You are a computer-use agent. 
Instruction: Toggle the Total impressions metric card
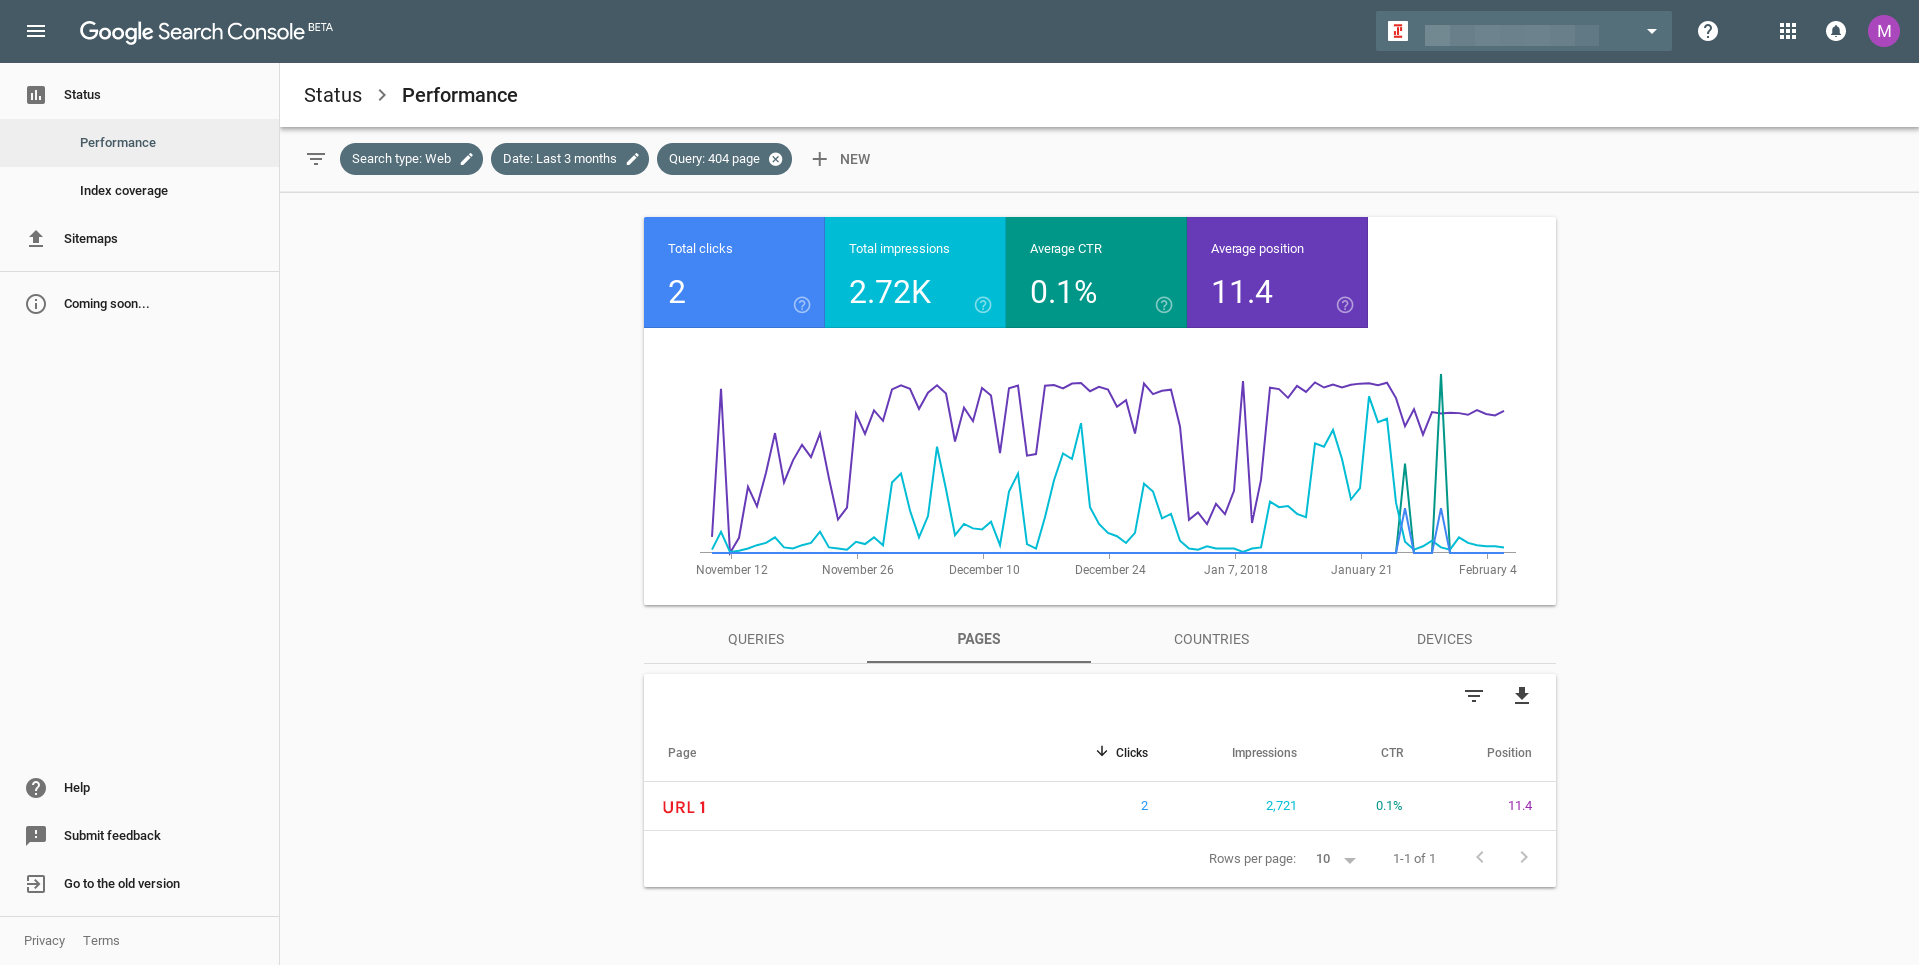(x=914, y=272)
